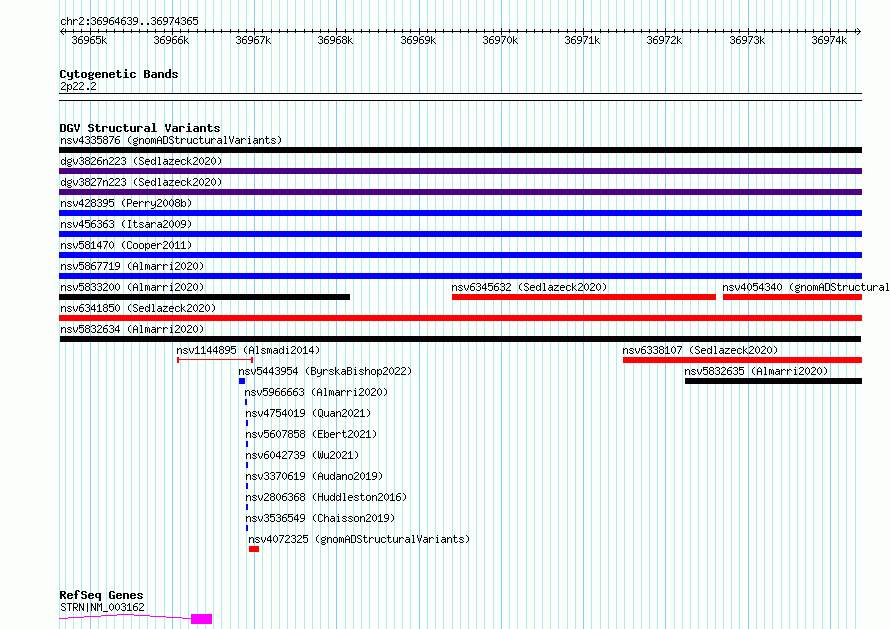This screenshot has height=629, width=890.
Task: Select the black nsv4335876 variant bar
Action: (460, 150)
